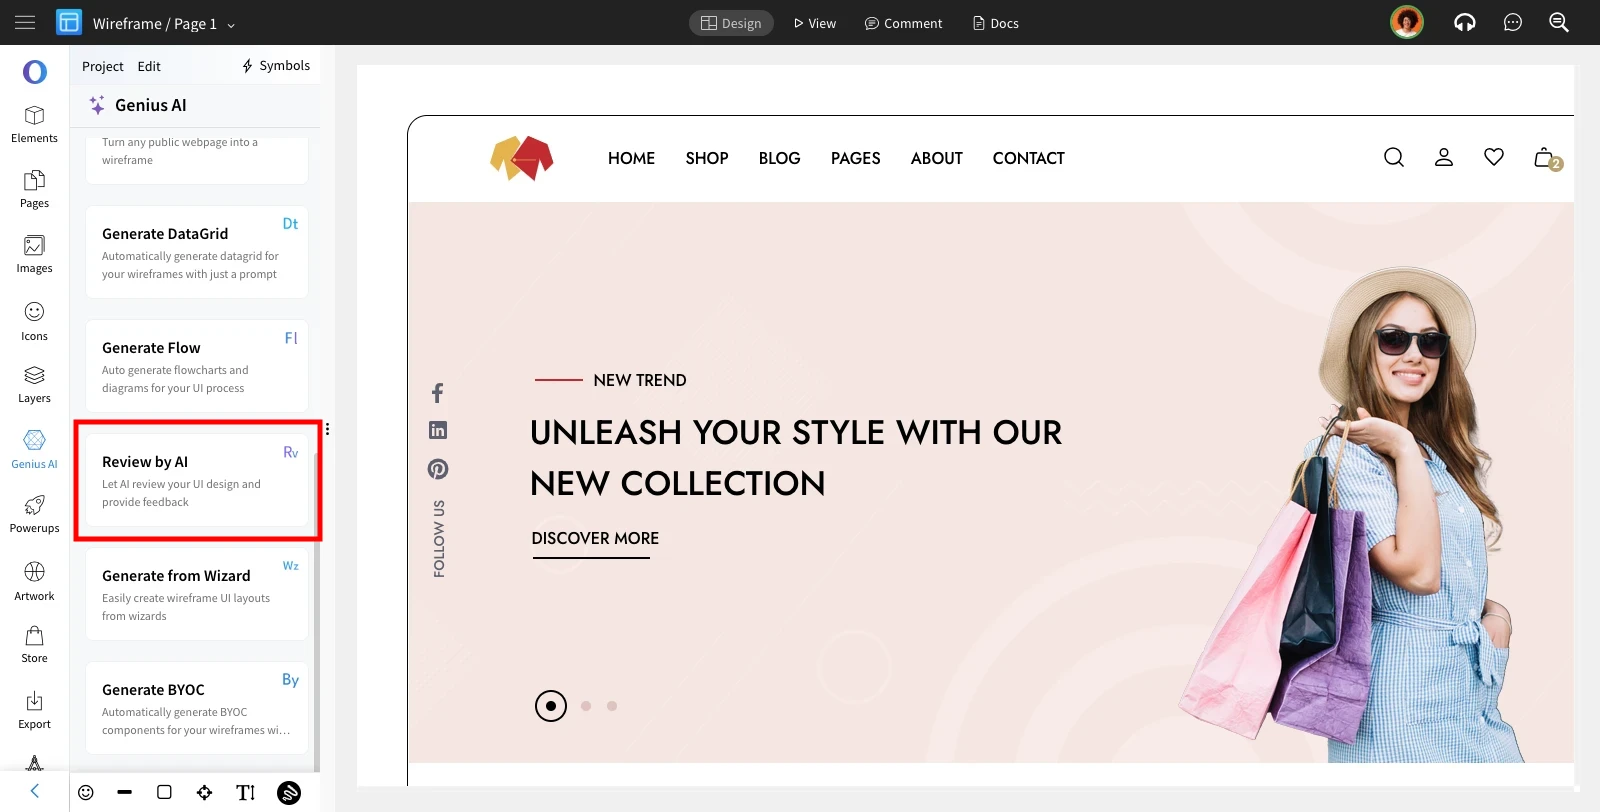The width and height of the screenshot is (1600, 812).
Task: Select the second carousel dot
Action: tap(586, 706)
